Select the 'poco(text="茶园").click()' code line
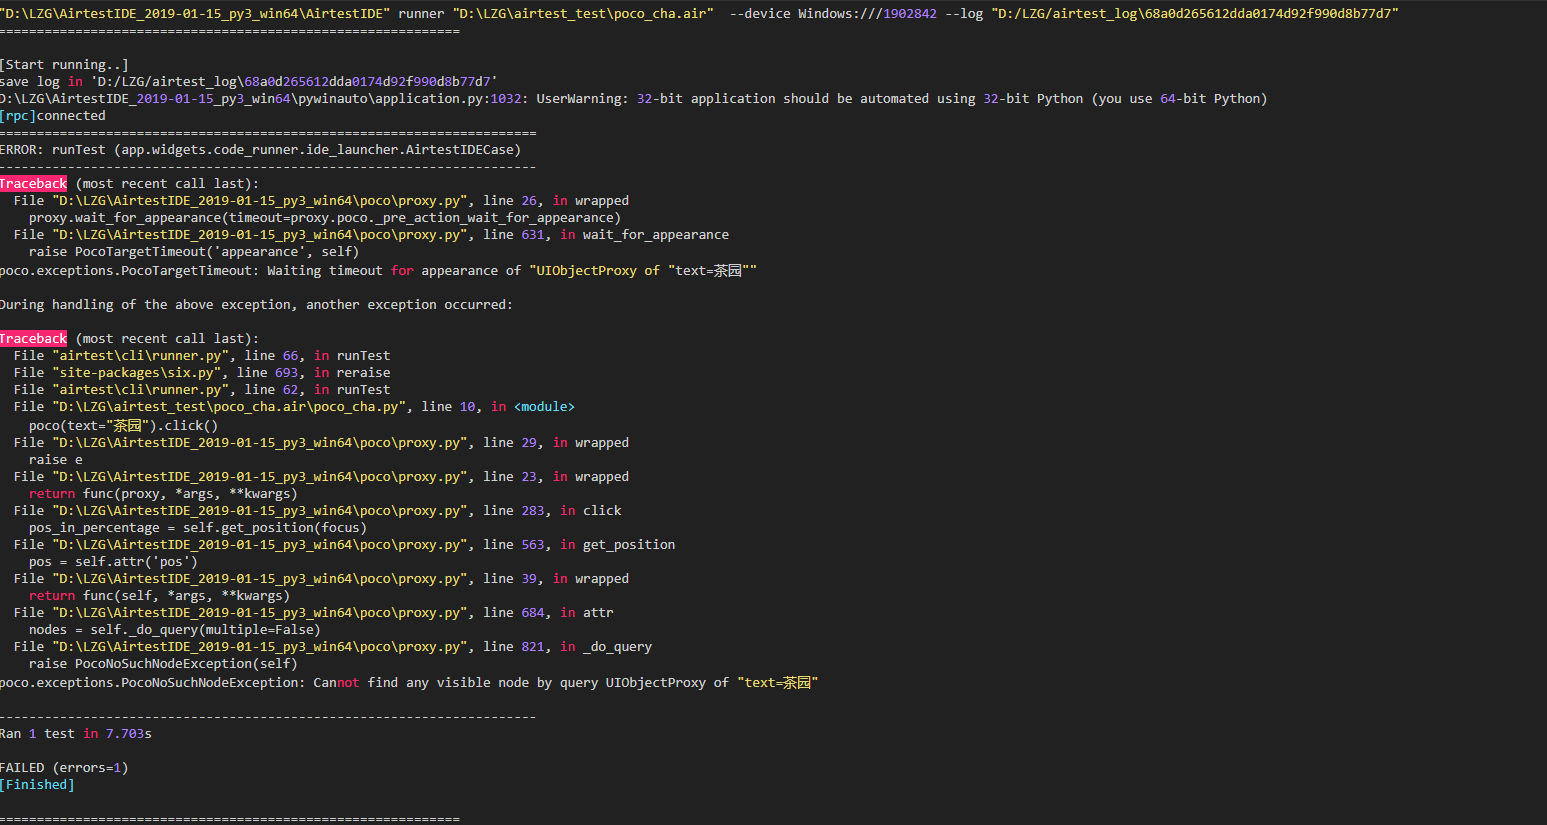The image size is (1547, 825). click(123, 425)
